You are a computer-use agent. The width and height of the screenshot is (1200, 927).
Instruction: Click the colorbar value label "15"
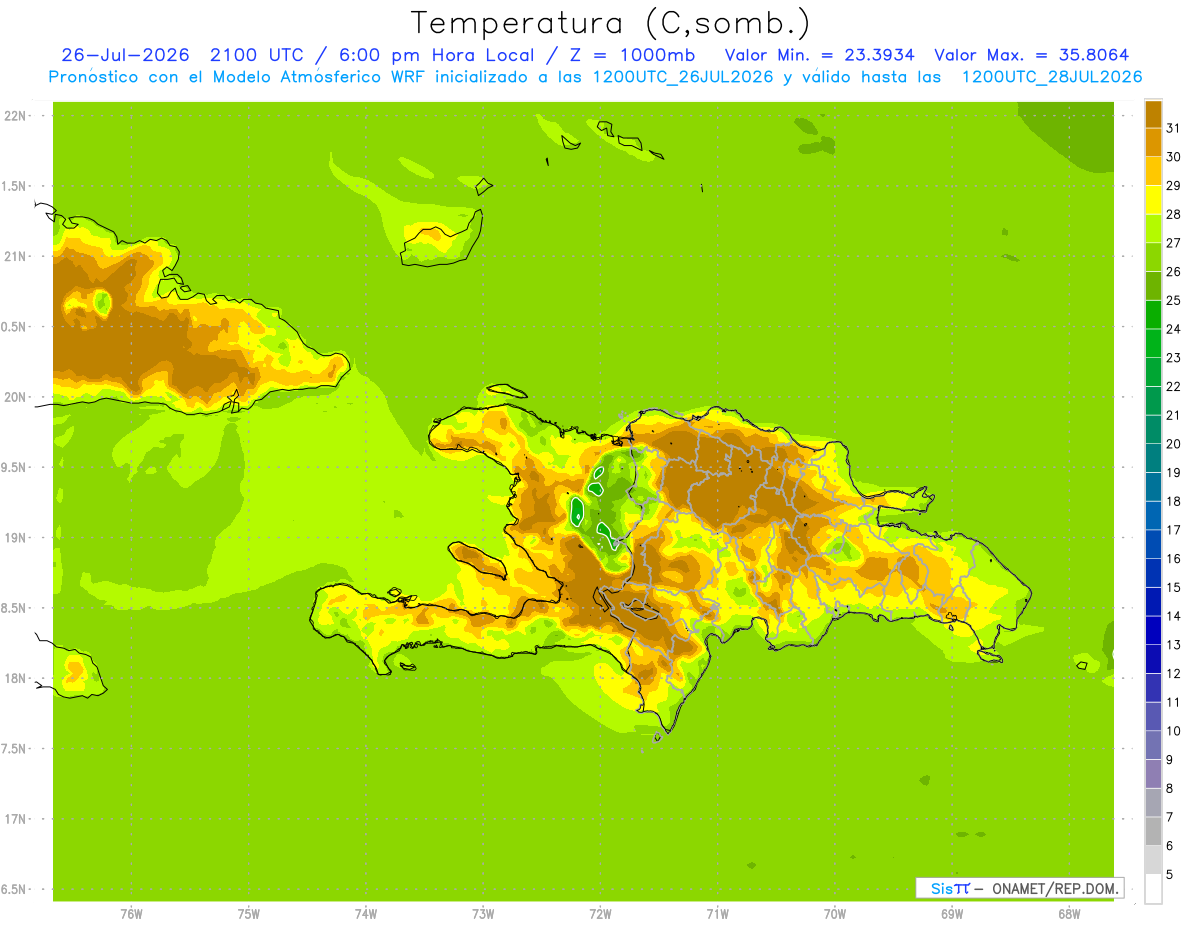(x=1173, y=588)
